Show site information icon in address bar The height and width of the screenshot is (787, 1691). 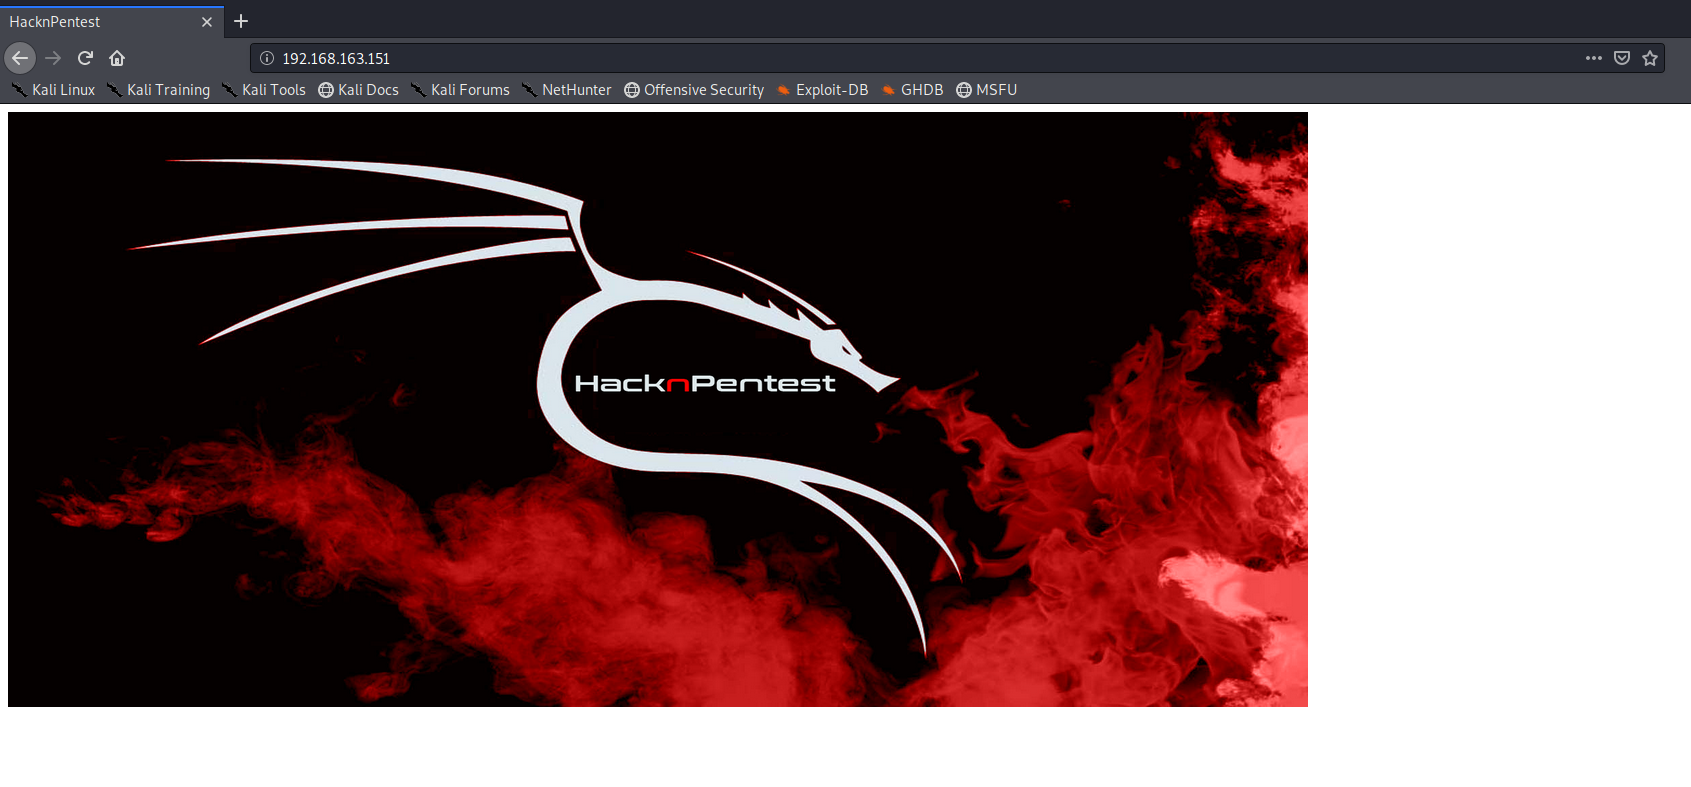pos(267,58)
